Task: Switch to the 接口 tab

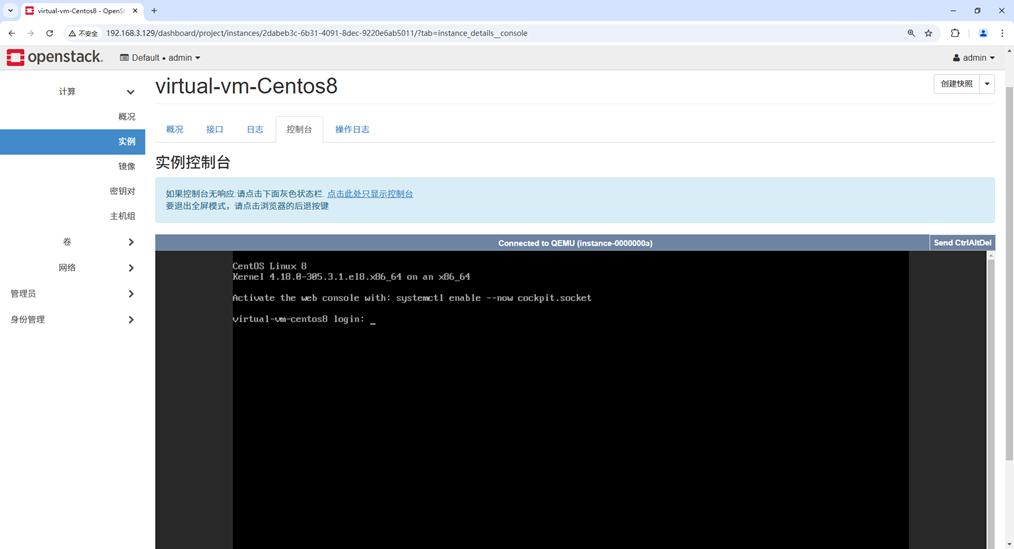Action: coord(215,129)
